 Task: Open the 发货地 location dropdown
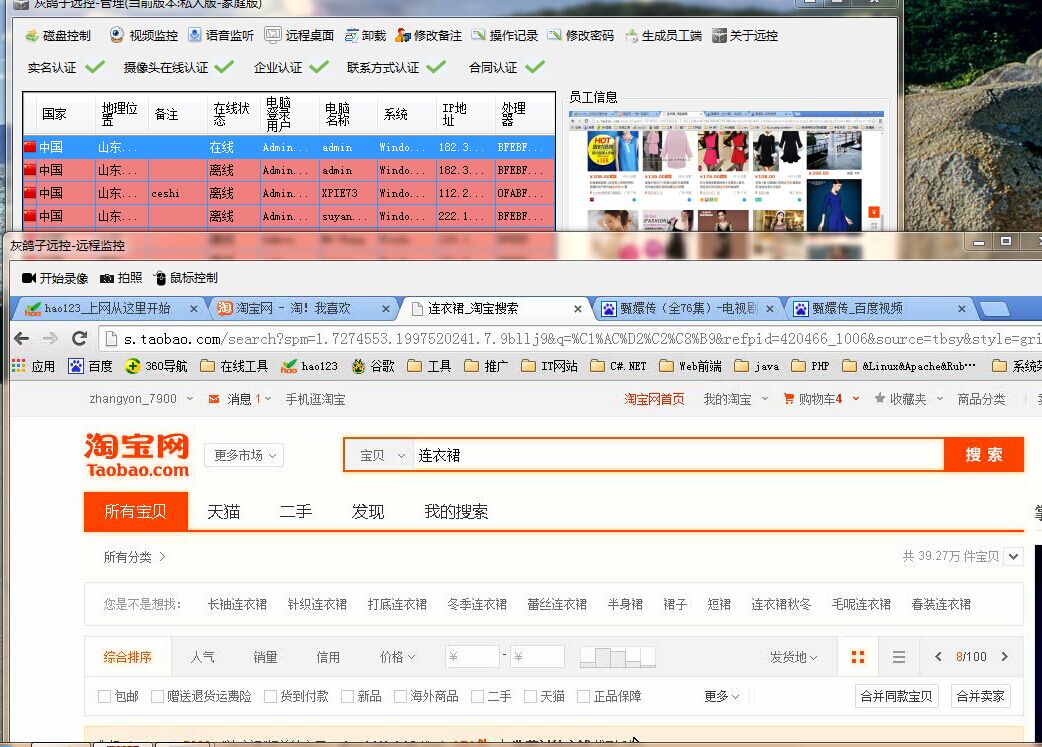793,657
